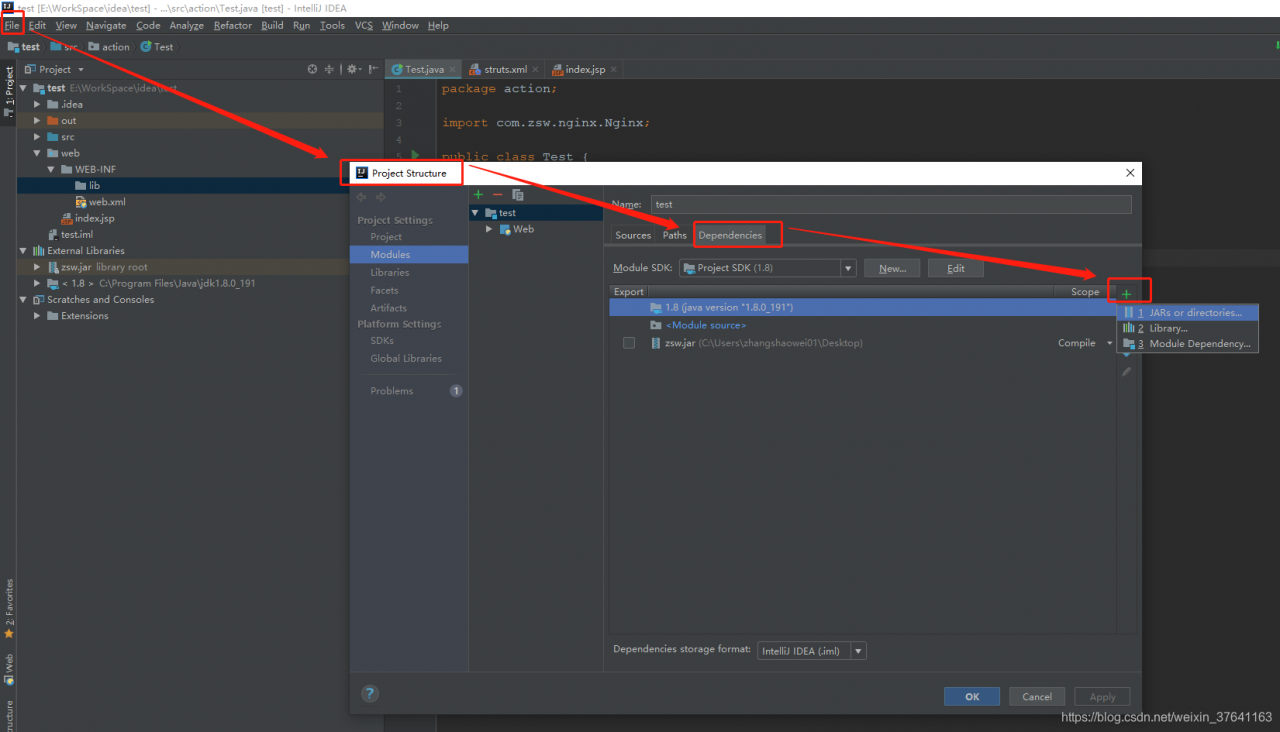The image size is (1280, 732).
Task: Open Project panel gear settings
Action: click(x=353, y=69)
